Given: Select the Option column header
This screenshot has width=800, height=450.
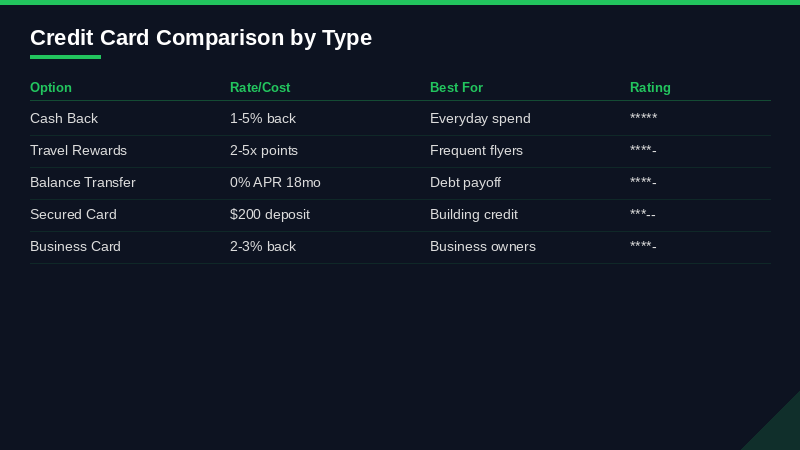Looking at the screenshot, I should tap(51, 88).
